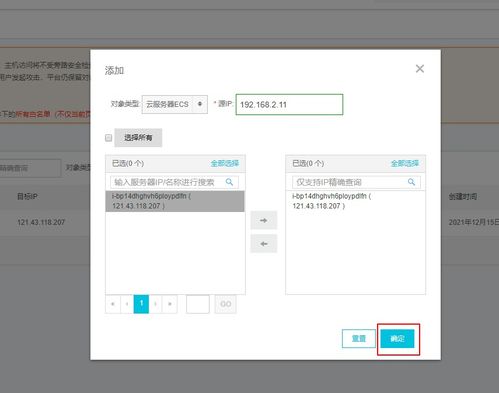Image resolution: width=499 pixels, height=393 pixels.
Task: Confirm with the 确定 button
Action: (x=397, y=339)
